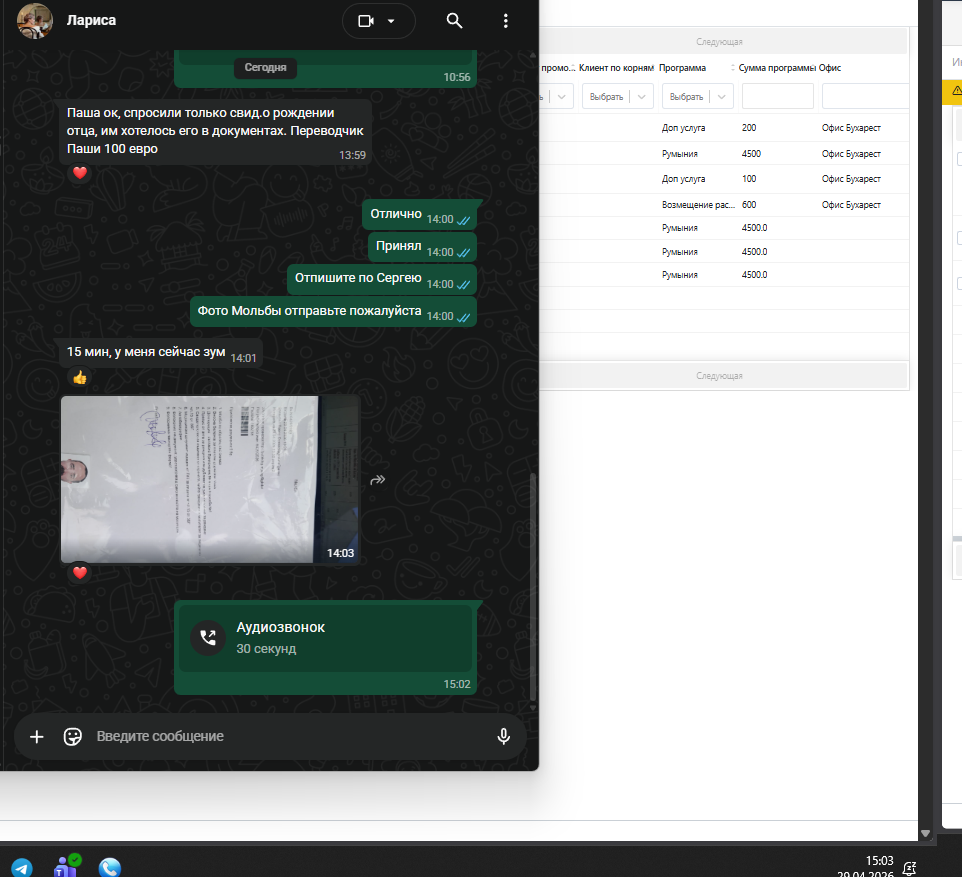Image resolution: width=962 pixels, height=877 pixels.
Task: Click 'Фото Мольбы отправьте пожалуйста' message
Action: click(x=333, y=311)
